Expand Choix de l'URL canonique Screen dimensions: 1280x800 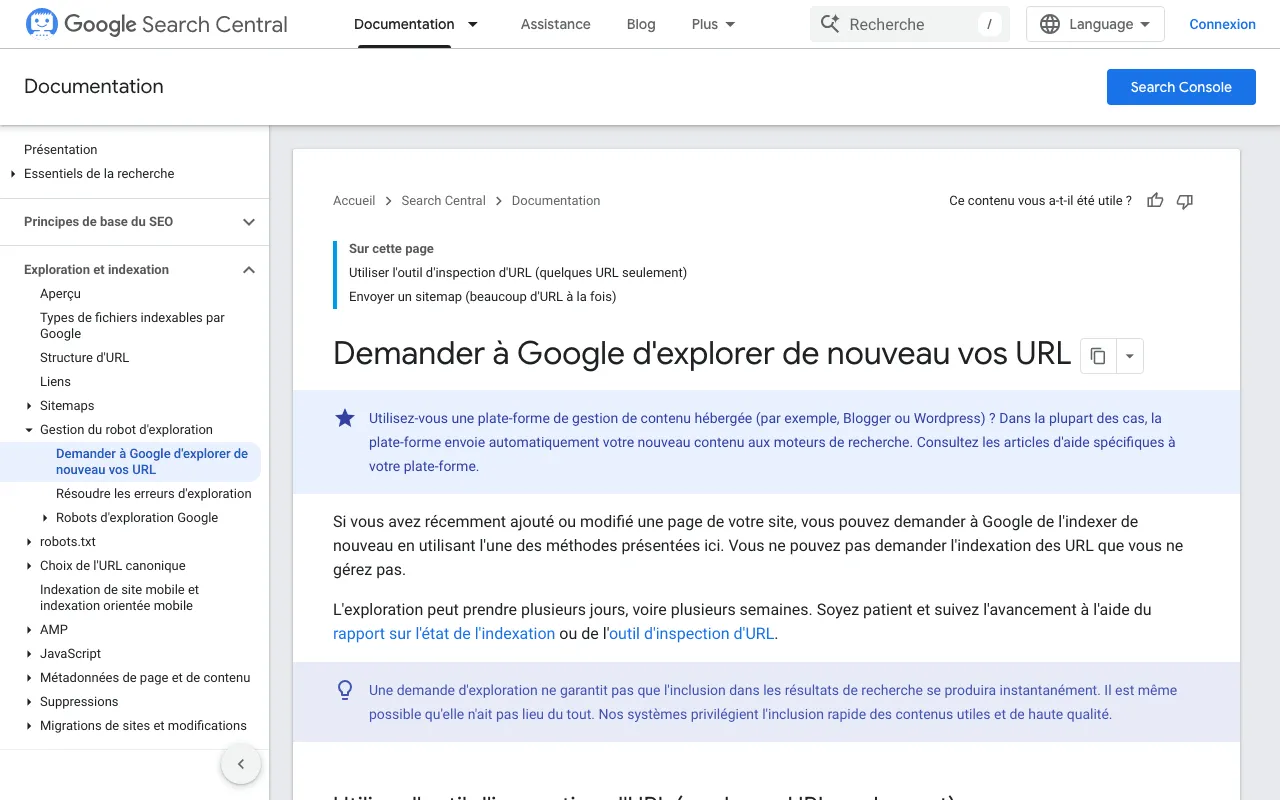pos(29,566)
